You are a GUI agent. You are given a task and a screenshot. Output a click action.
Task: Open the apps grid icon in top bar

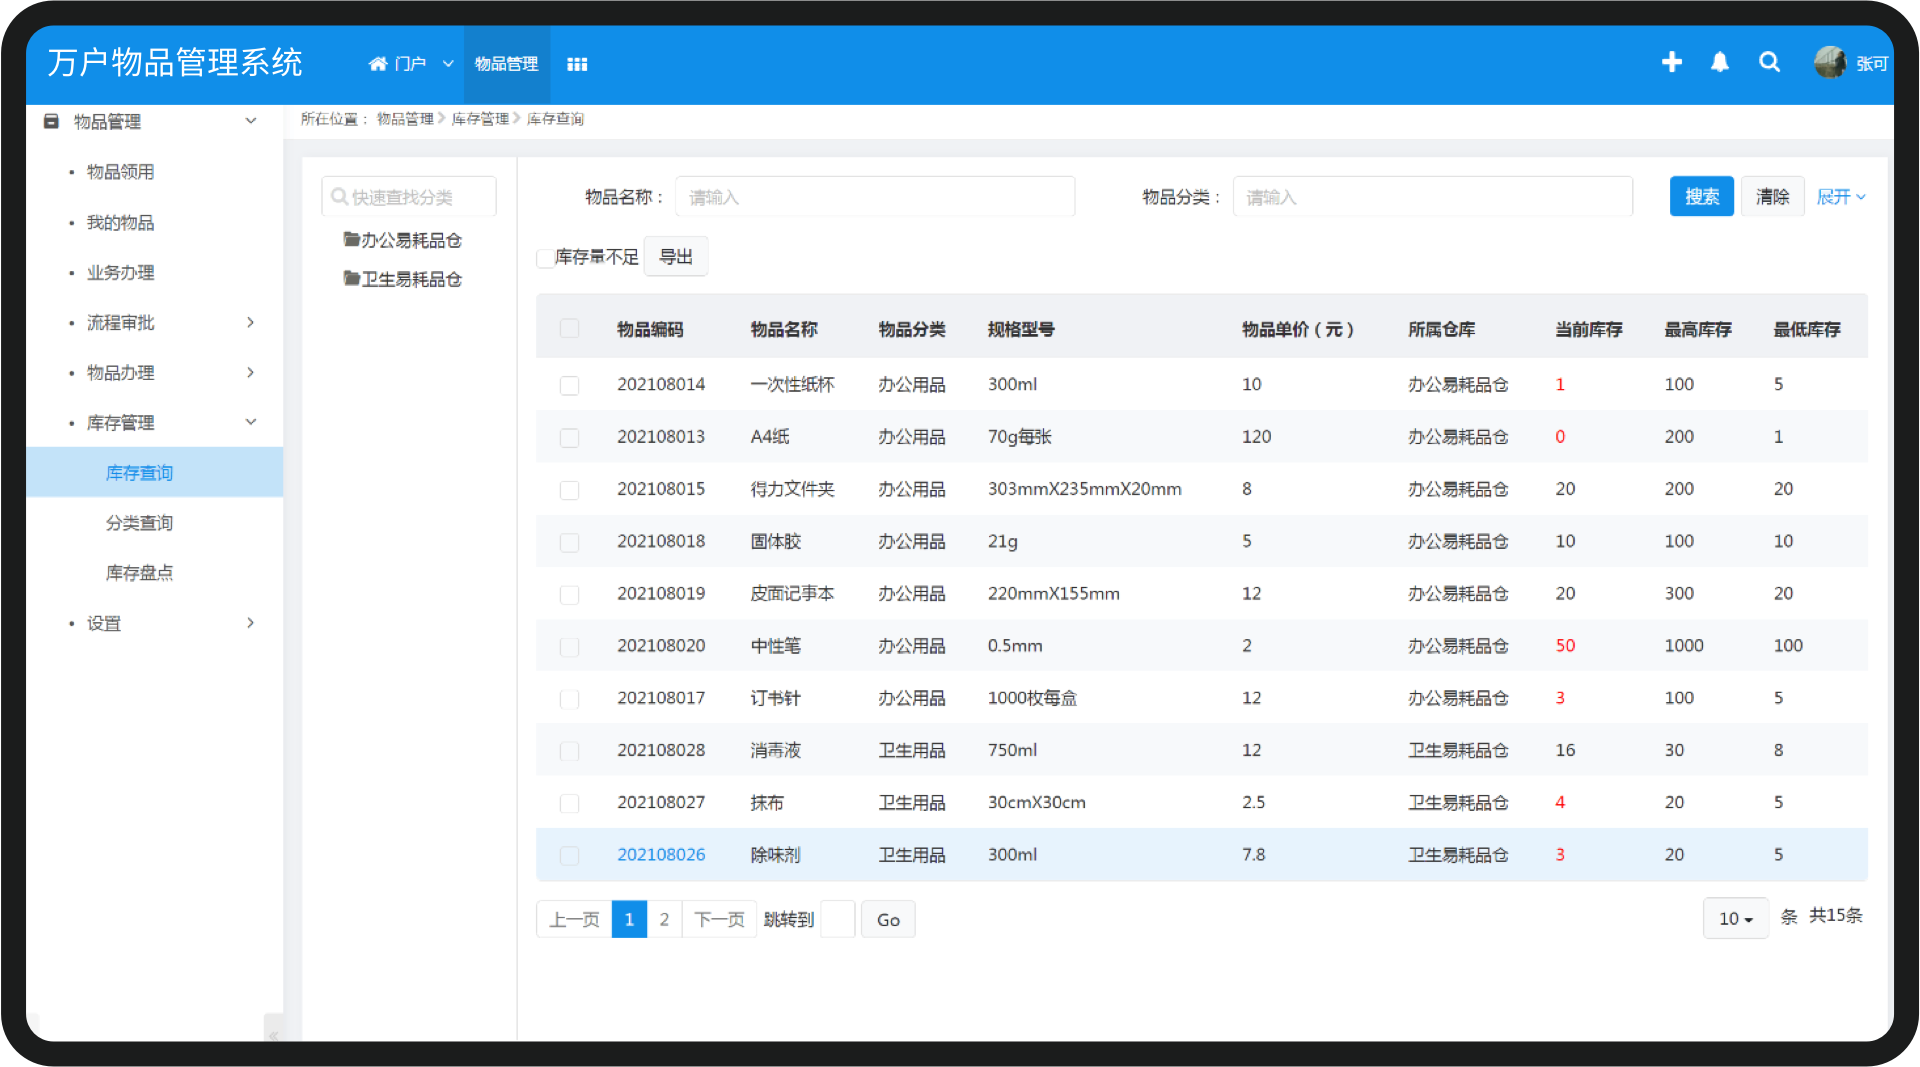point(577,64)
